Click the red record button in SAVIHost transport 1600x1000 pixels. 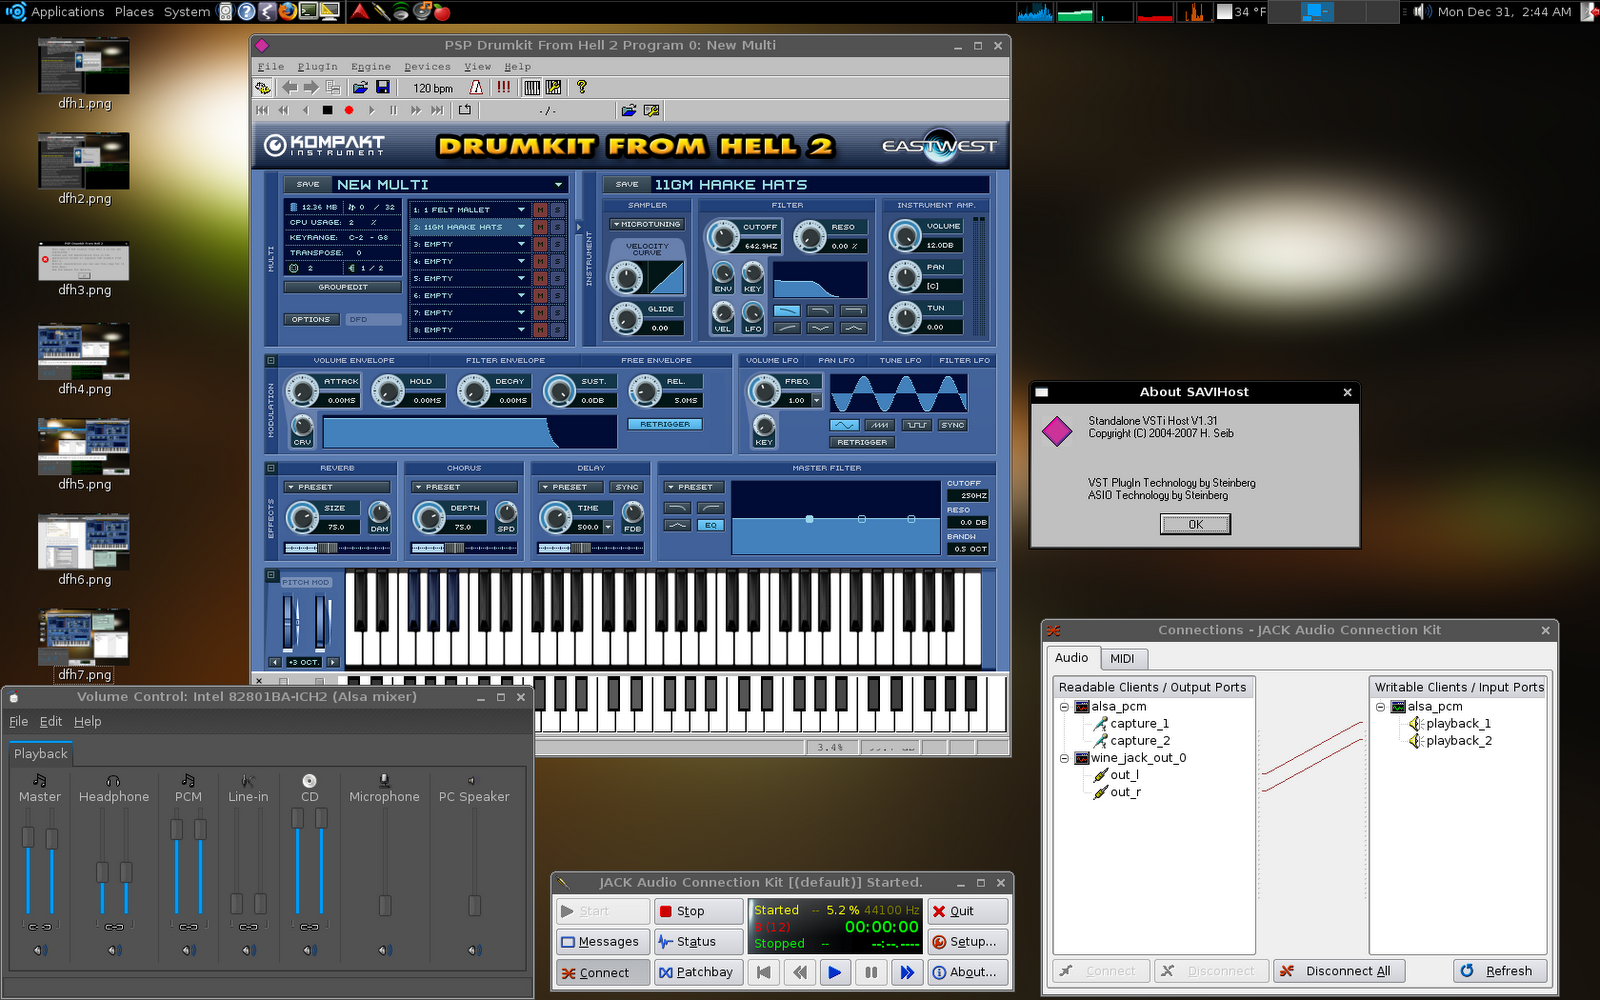349,111
